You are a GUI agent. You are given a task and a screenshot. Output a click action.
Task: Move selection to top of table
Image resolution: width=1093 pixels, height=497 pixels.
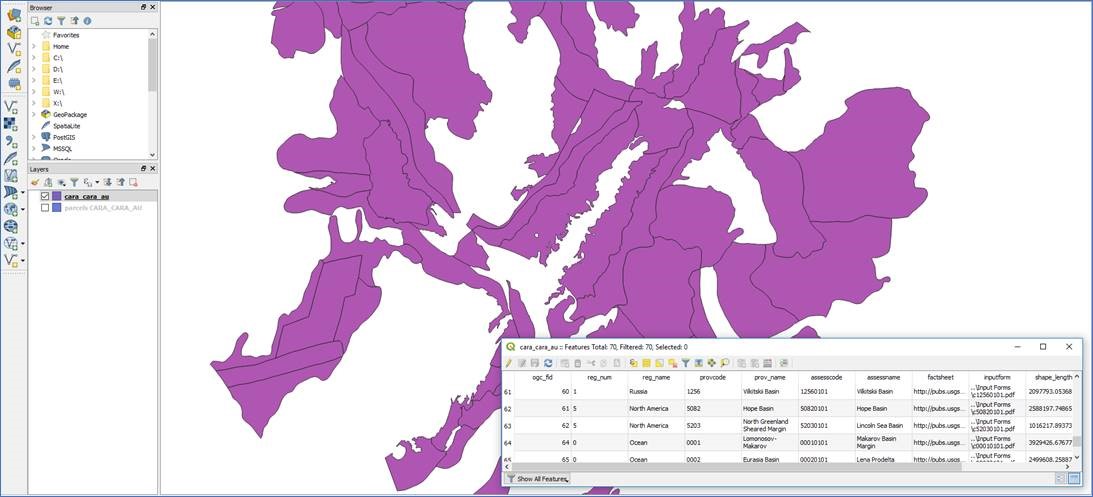point(698,362)
